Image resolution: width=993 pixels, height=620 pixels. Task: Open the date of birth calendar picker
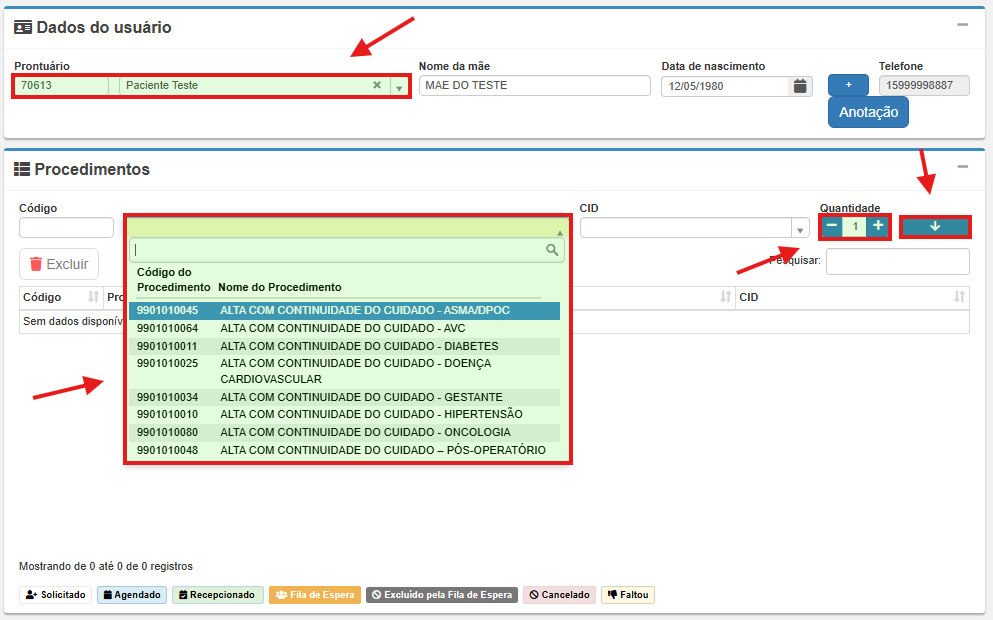tap(800, 87)
